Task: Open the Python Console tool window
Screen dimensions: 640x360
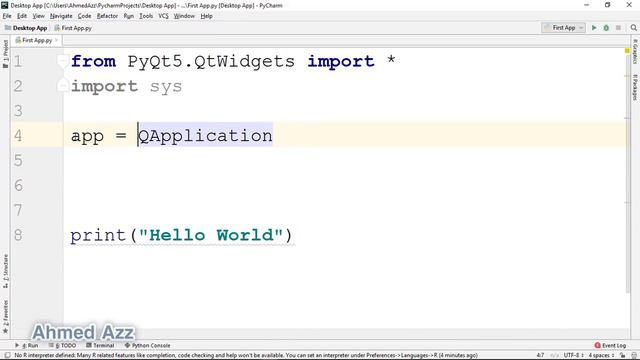Action: (147, 345)
